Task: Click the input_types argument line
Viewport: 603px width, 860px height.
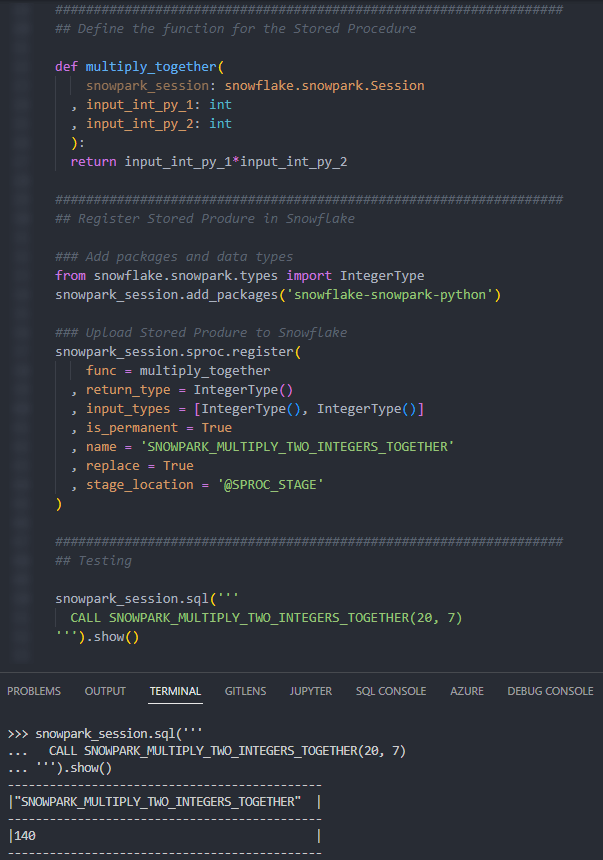Action: [x=255, y=409]
